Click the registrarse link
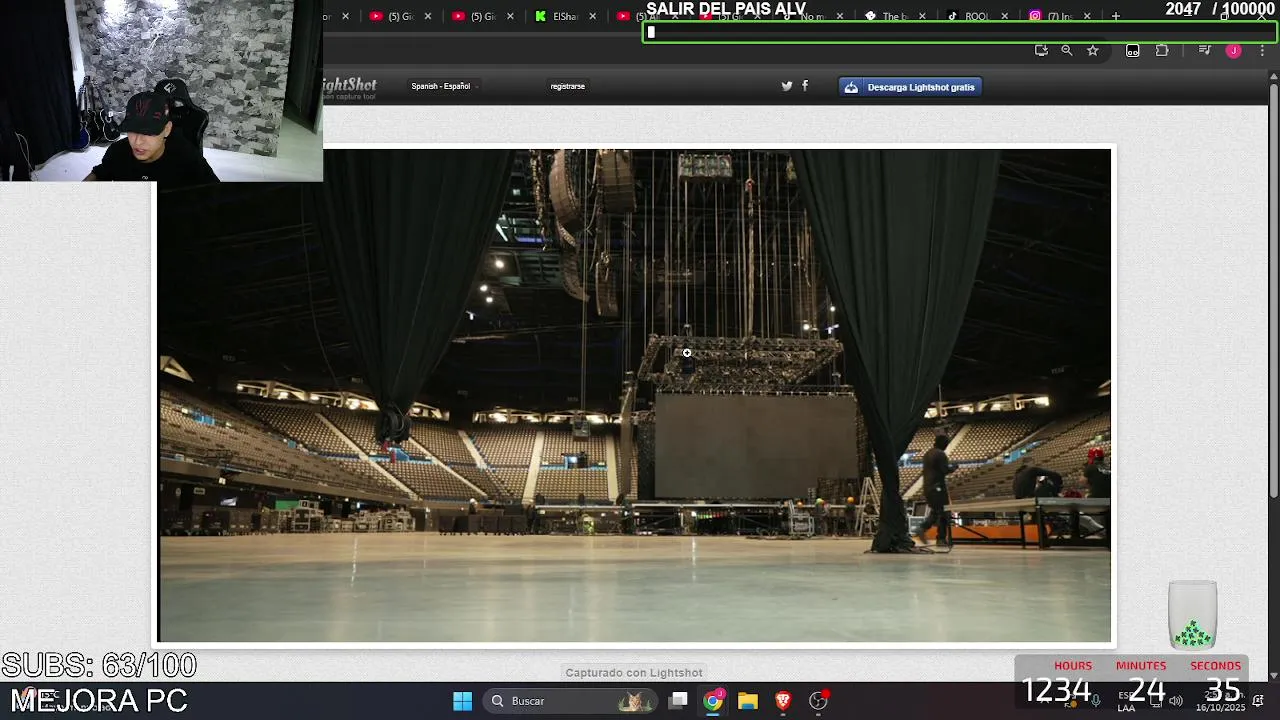1280x720 pixels. click(567, 86)
